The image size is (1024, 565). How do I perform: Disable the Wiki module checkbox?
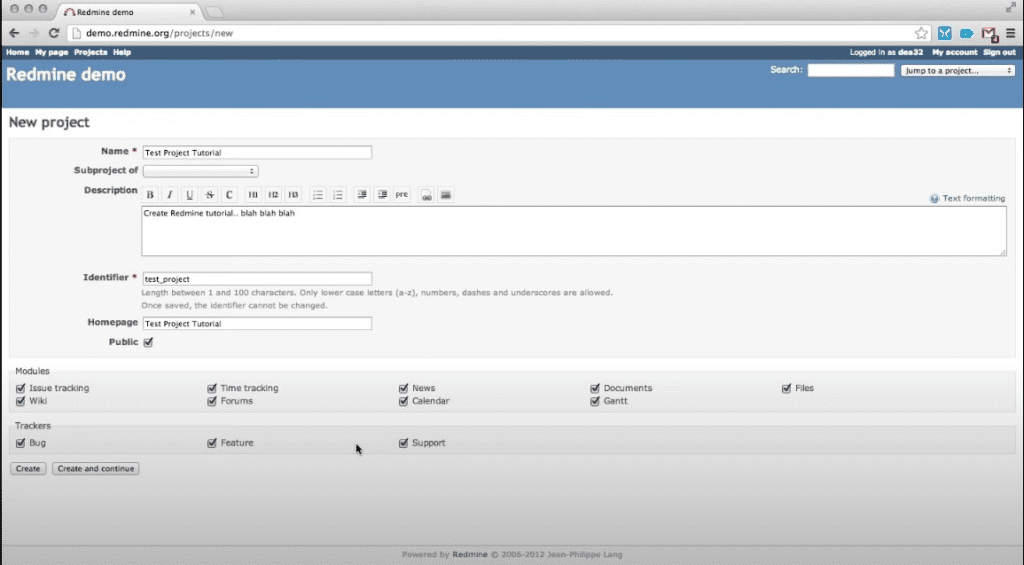[x=20, y=401]
